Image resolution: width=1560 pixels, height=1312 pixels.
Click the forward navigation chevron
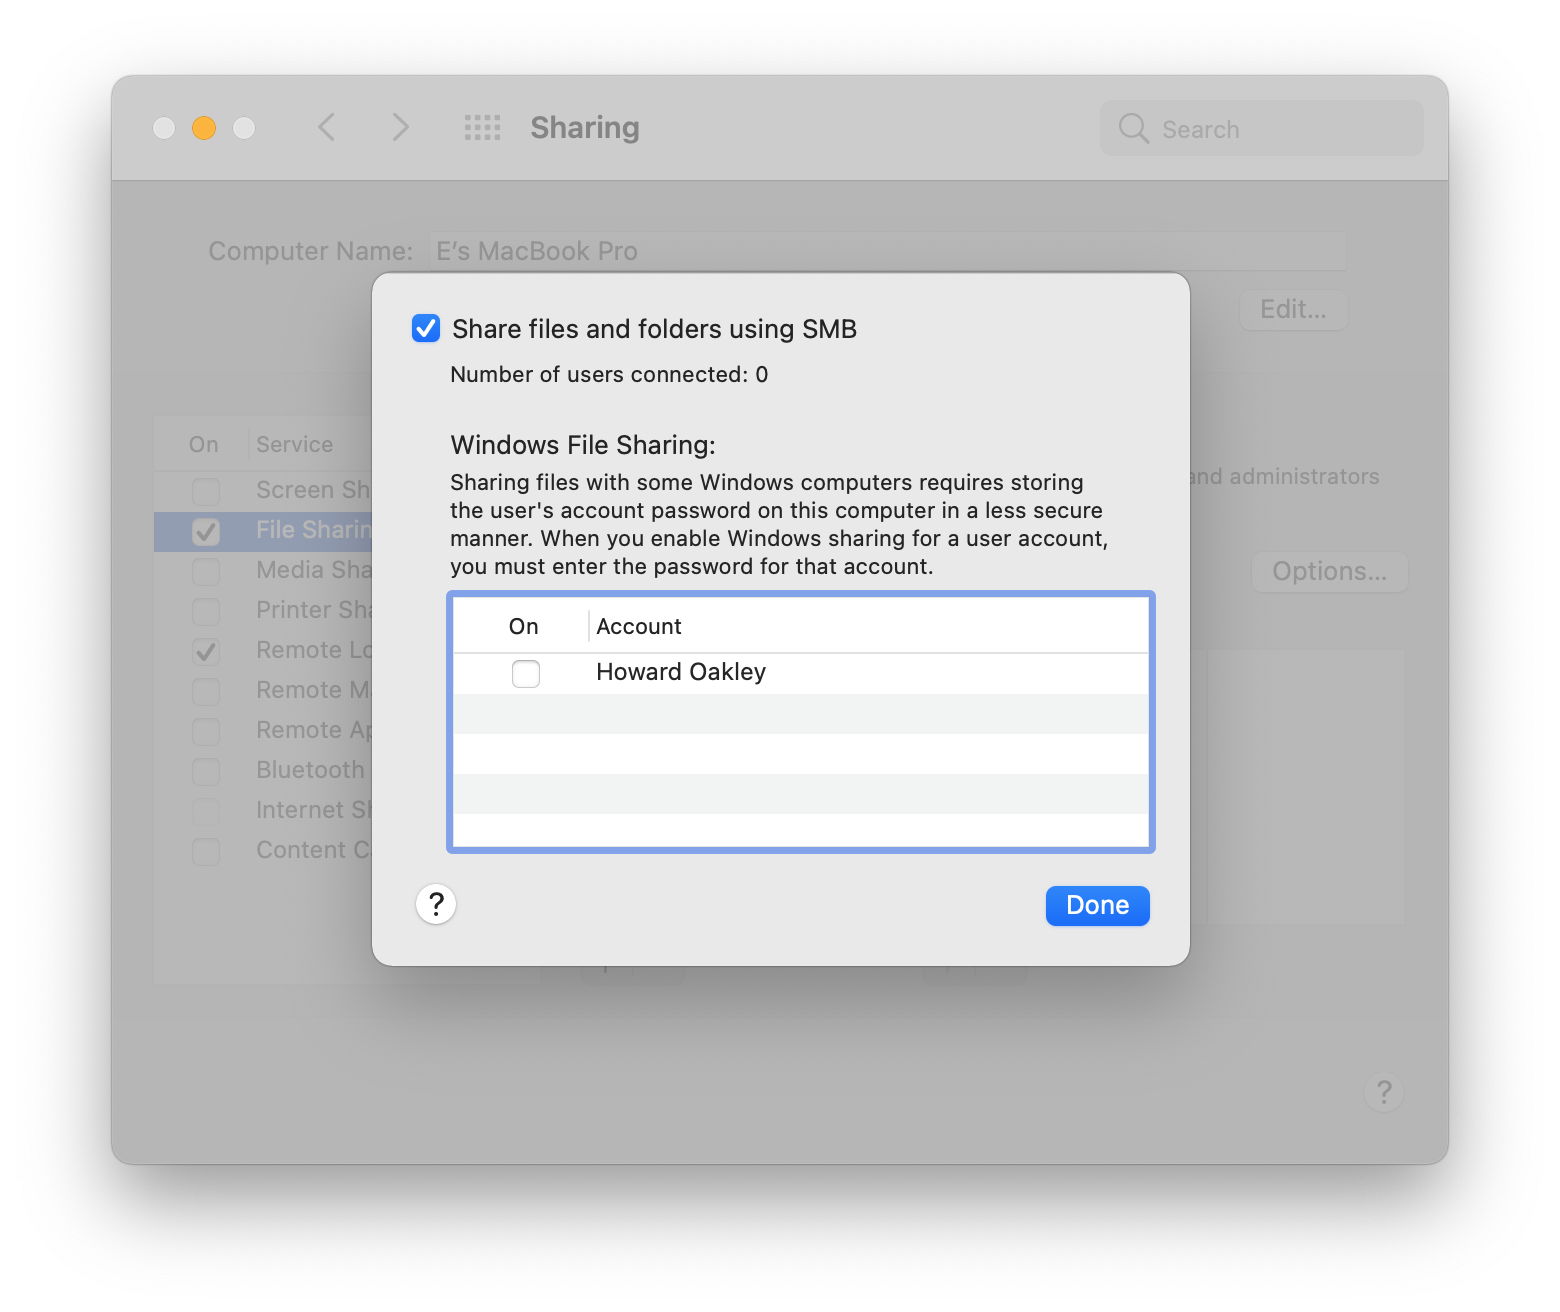point(400,128)
